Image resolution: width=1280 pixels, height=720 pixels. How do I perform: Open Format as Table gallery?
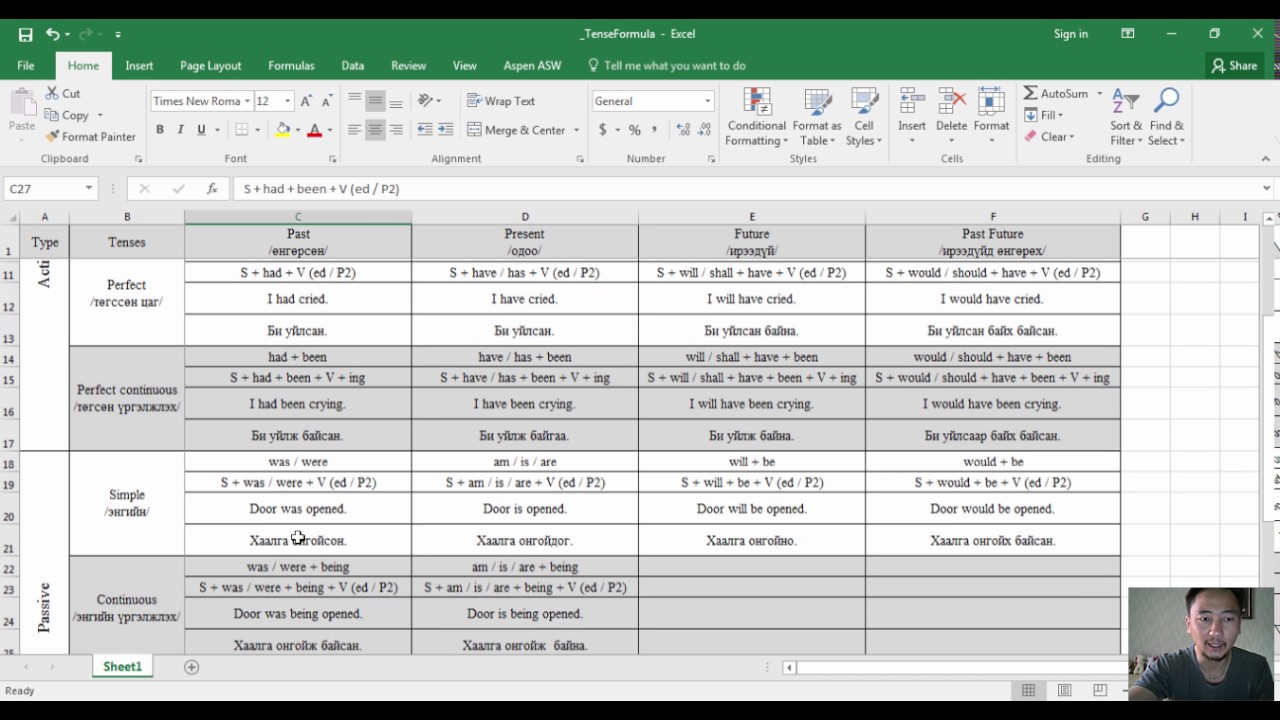[817, 117]
